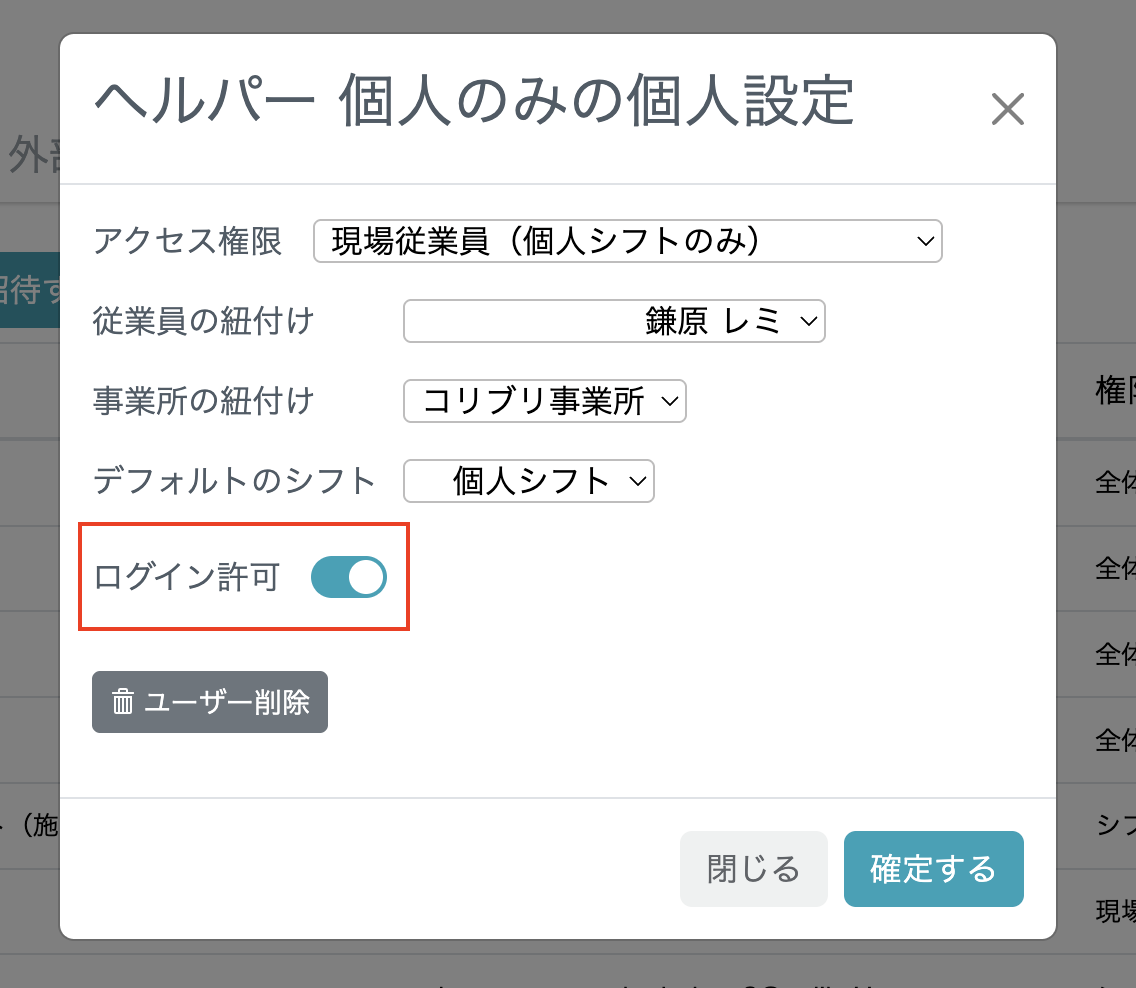
Task: Close dialog using the X icon
Action: click(x=1008, y=110)
